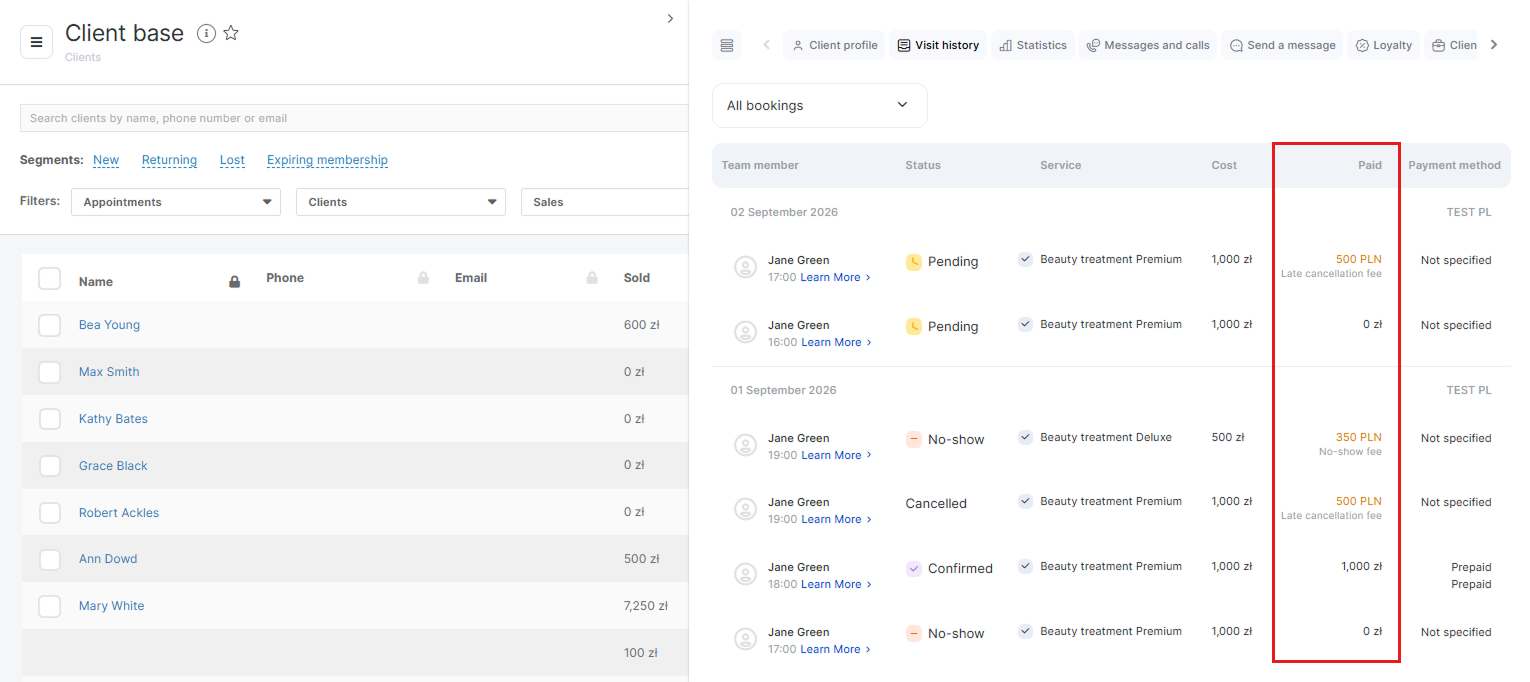Click the lock icon in the Name column
Screen dimensions: 1530x682
pyautogui.click(x=235, y=282)
